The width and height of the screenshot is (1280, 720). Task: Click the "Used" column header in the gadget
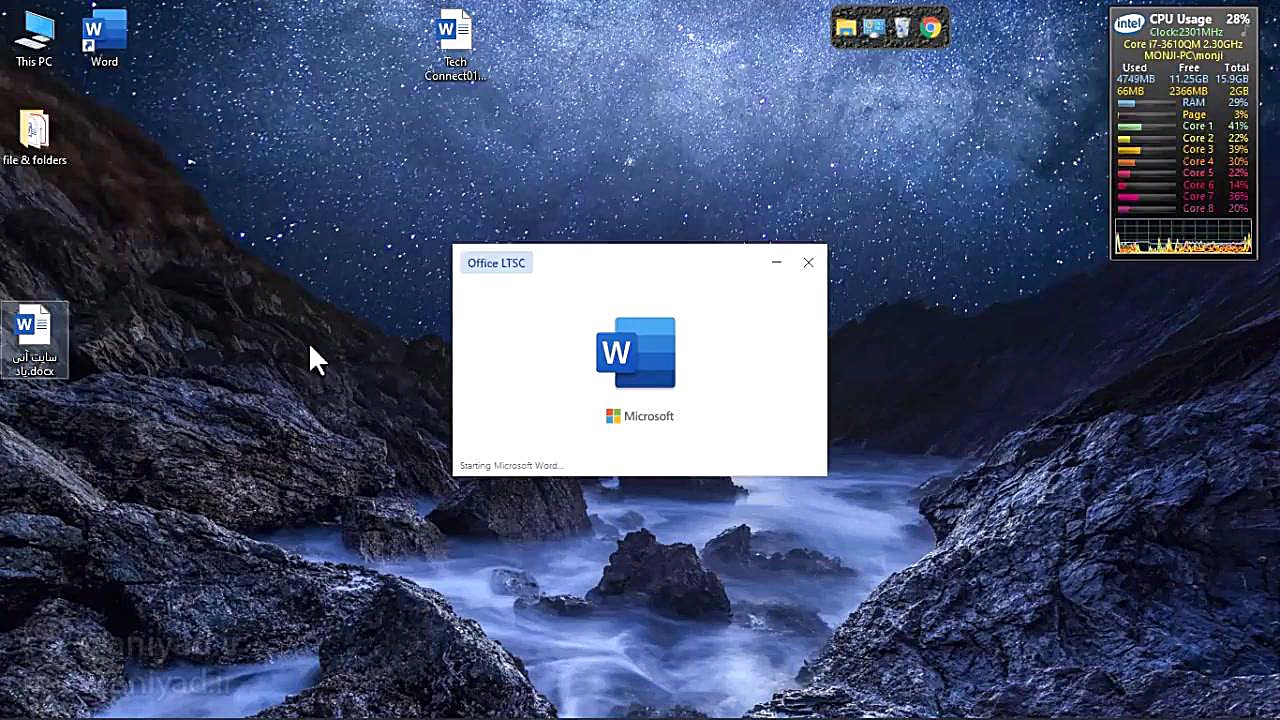[x=1135, y=68]
